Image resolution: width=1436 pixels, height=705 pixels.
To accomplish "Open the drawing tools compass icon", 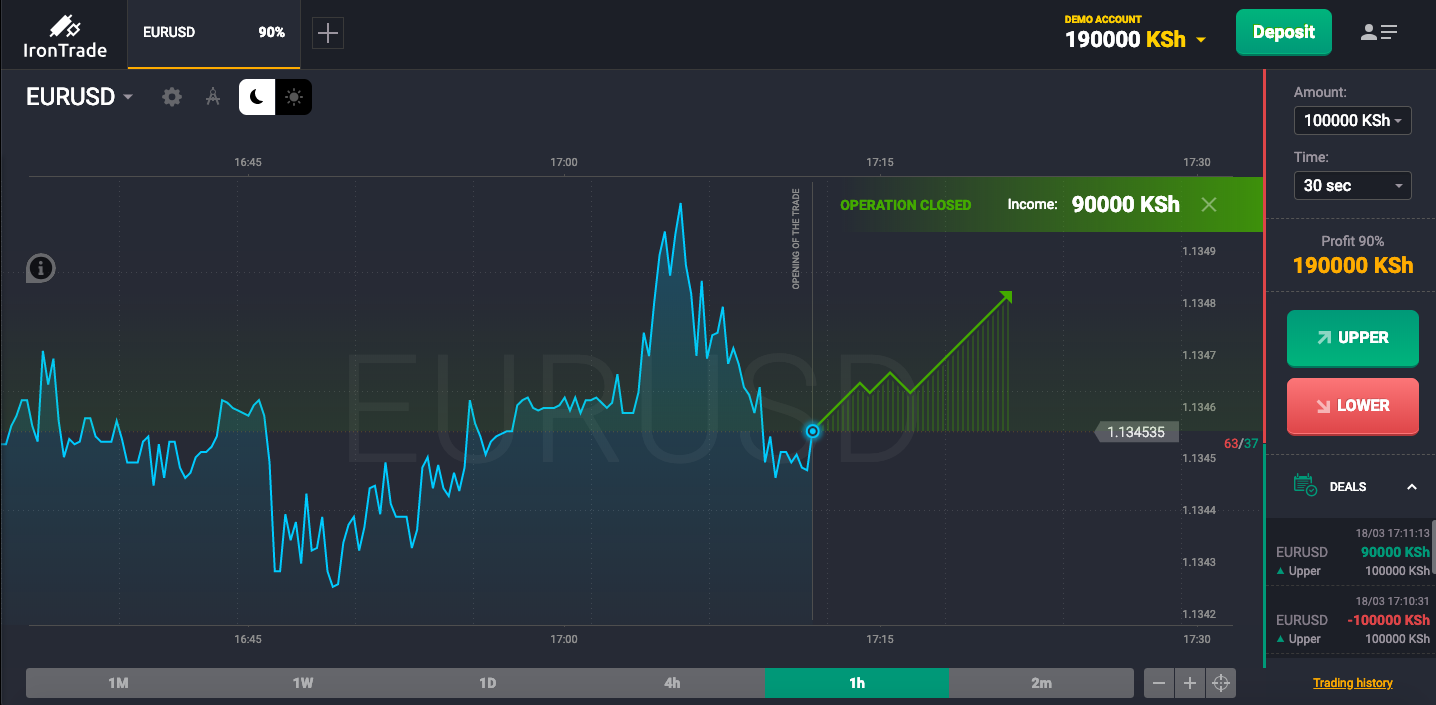I will click(x=212, y=97).
